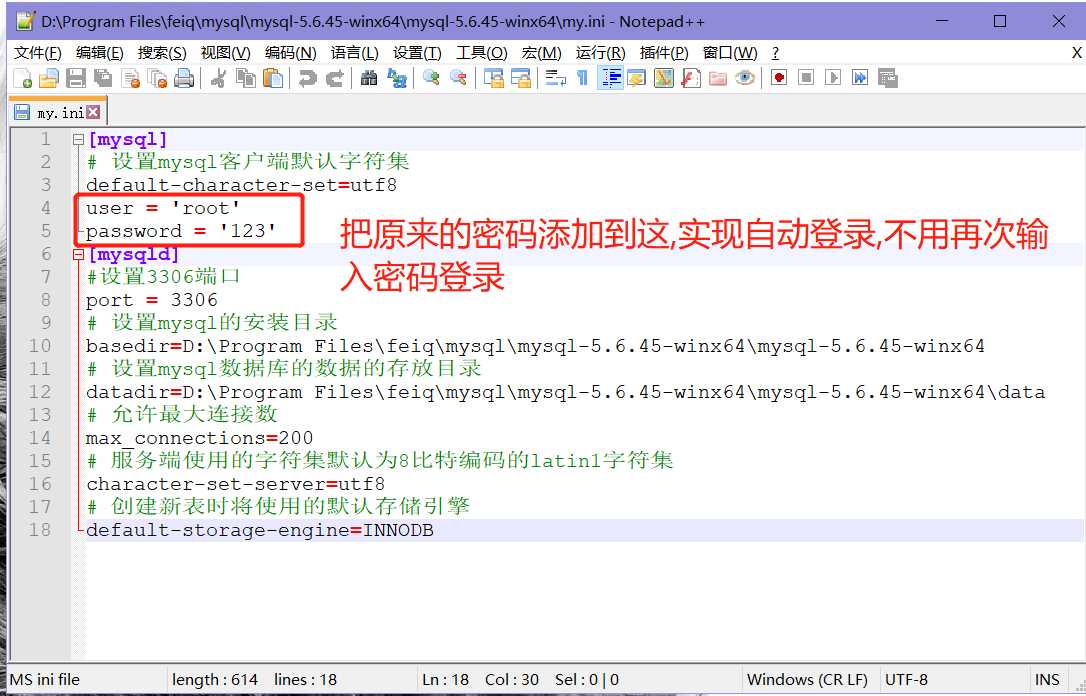This screenshot has height=696, width=1086.
Task: Close the my.ini tab with its red X
Action: [x=93, y=112]
